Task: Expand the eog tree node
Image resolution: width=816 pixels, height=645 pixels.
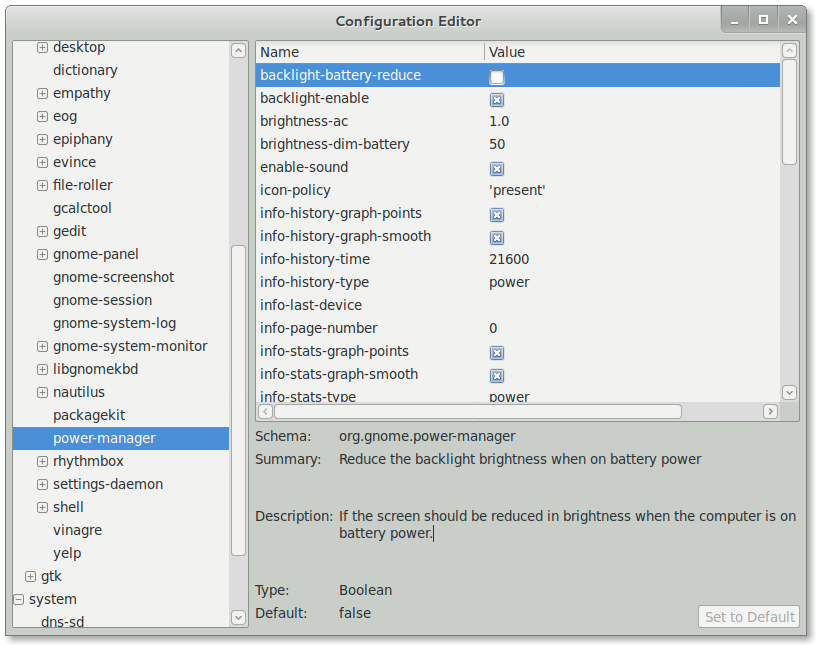Action: click(x=42, y=116)
